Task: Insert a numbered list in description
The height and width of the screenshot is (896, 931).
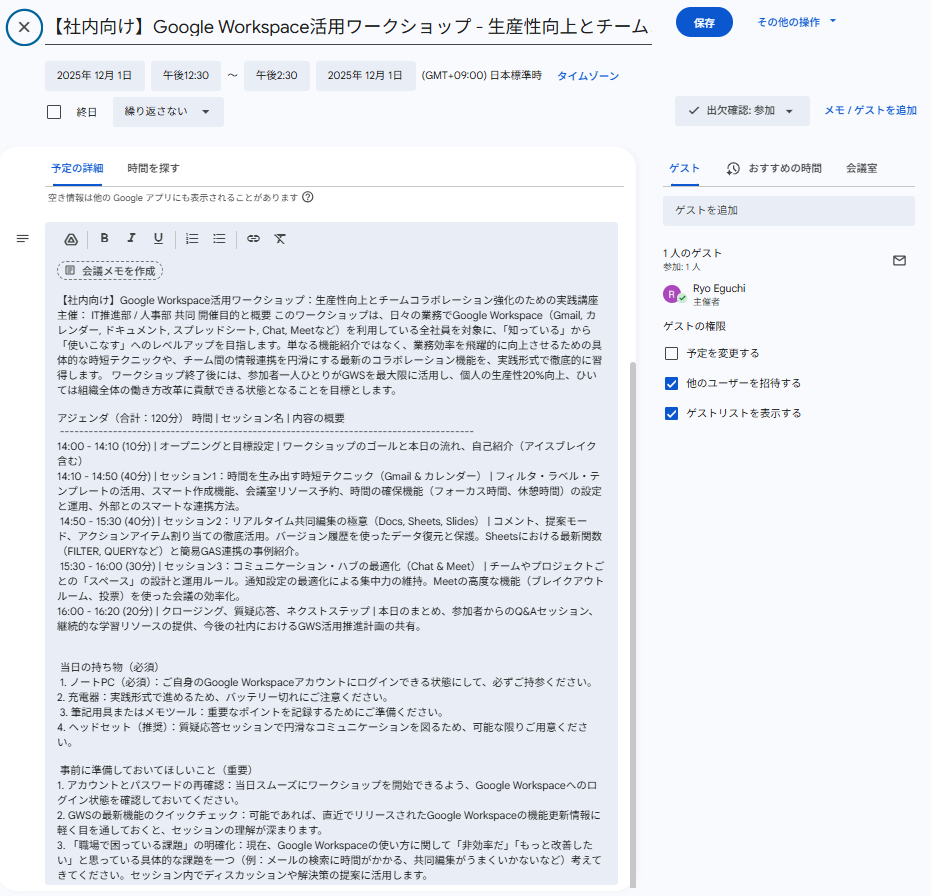Action: tap(192, 239)
